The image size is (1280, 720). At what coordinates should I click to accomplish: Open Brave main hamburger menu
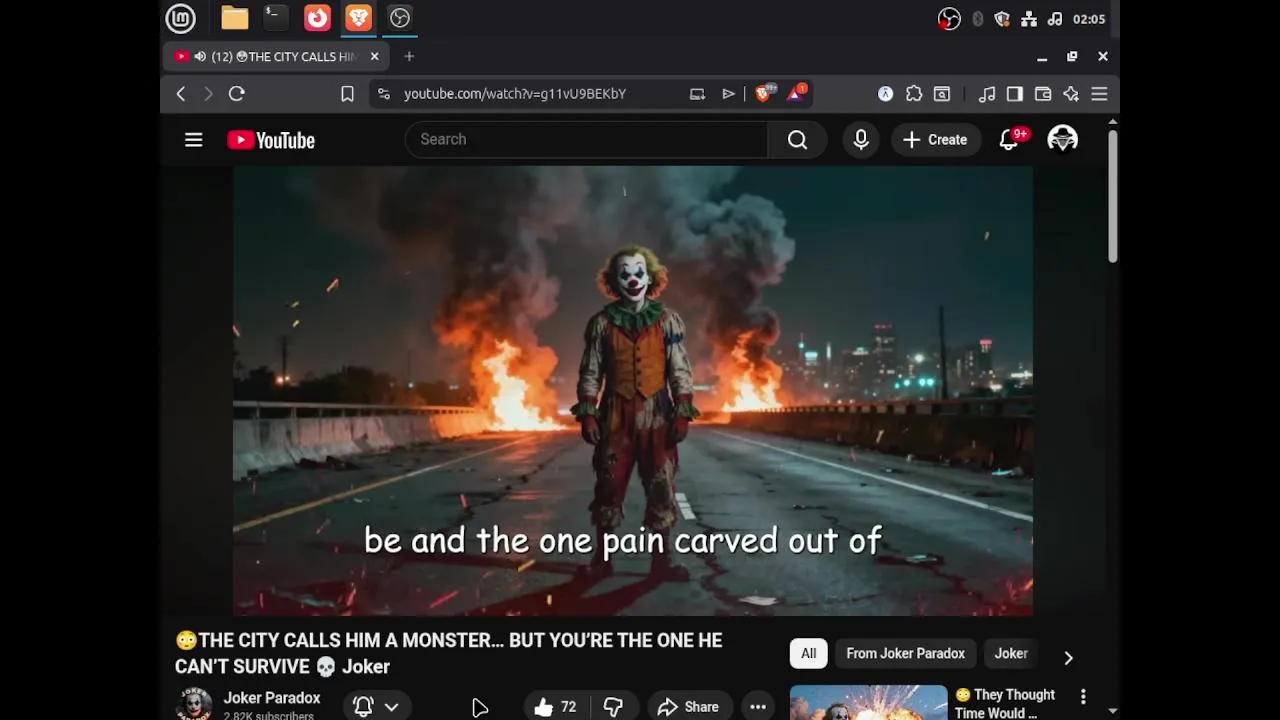coord(1099,94)
